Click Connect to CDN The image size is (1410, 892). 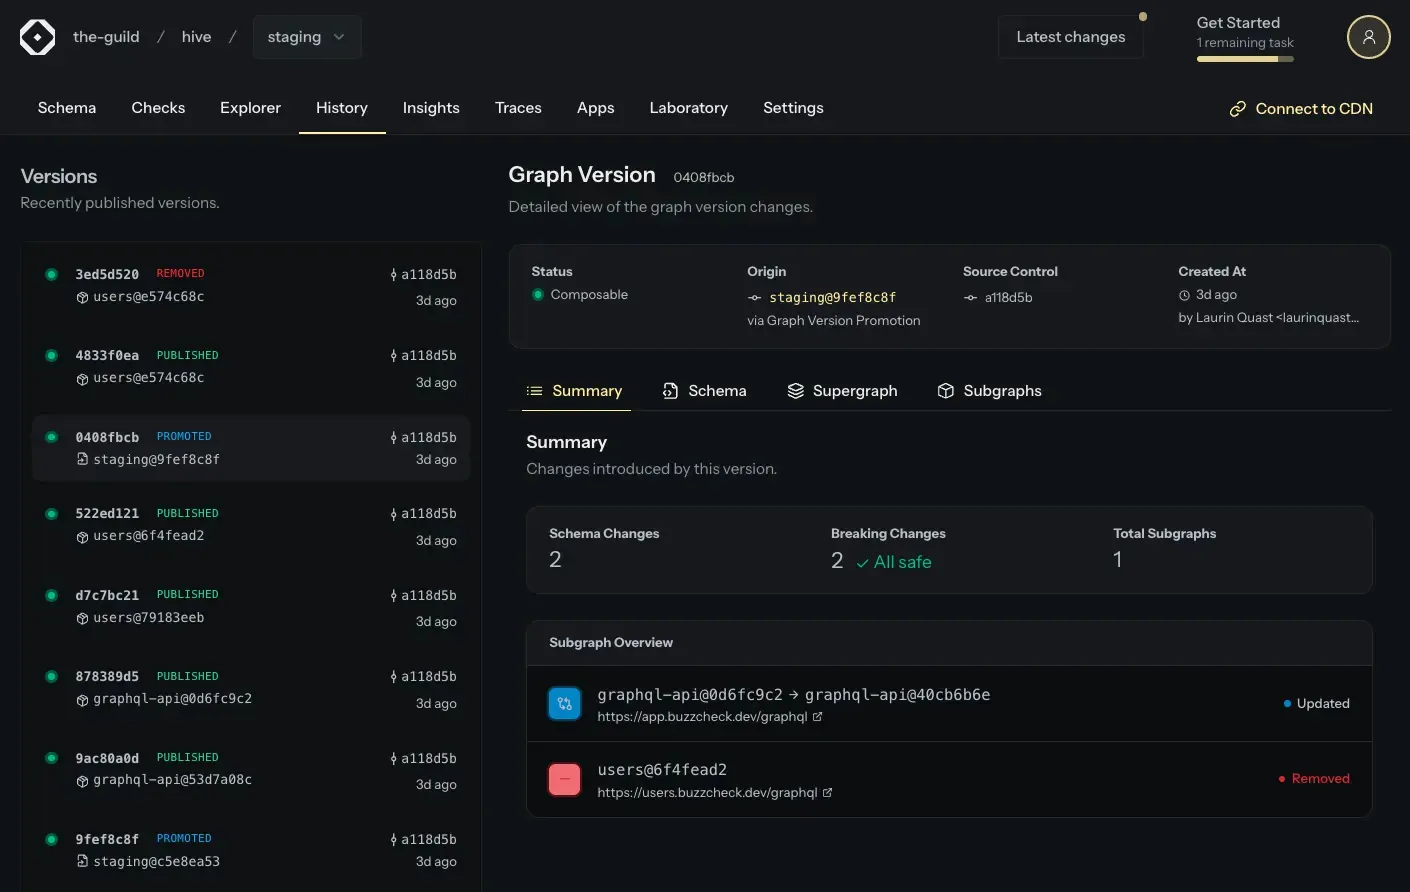click(x=1301, y=109)
